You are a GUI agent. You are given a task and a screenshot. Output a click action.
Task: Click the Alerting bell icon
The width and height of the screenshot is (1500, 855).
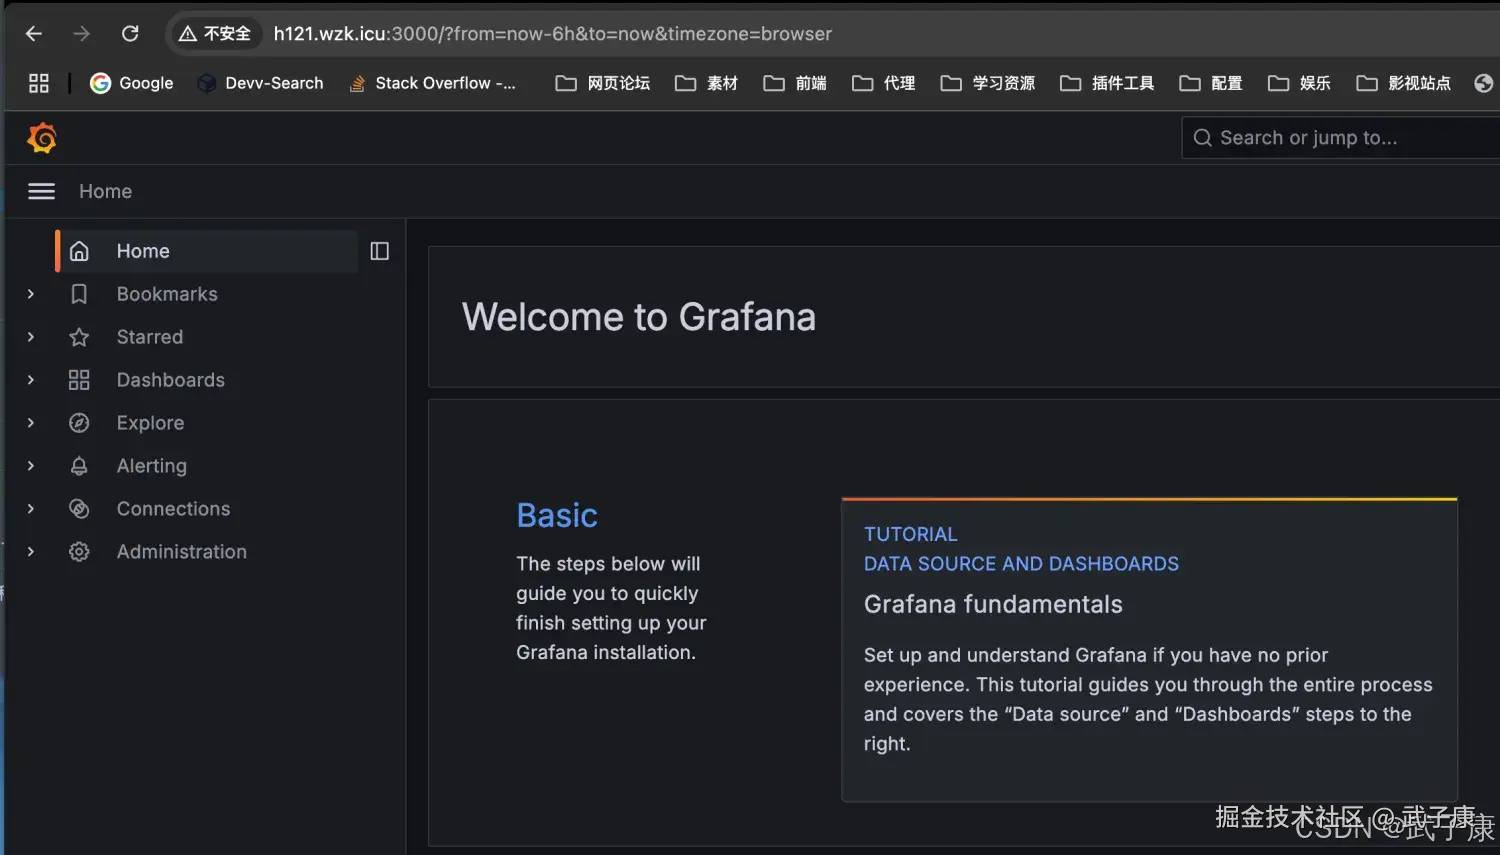point(79,465)
